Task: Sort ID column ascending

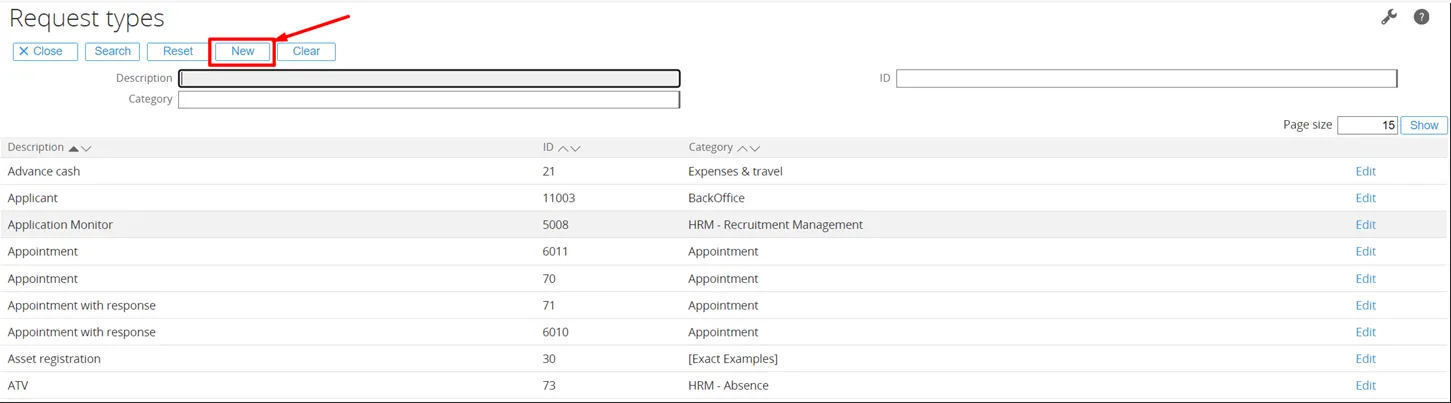Action: coord(563,148)
